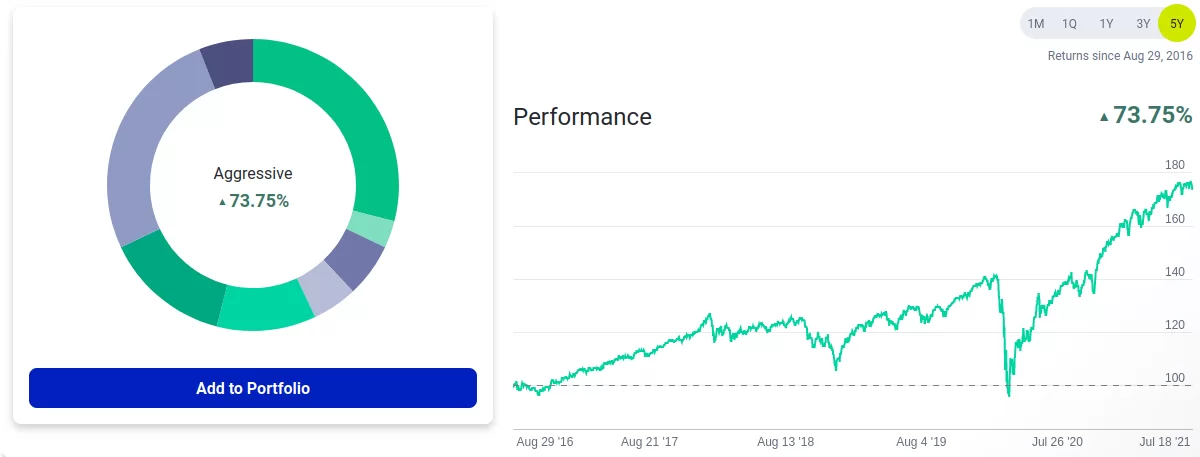Click the small mint green donut segment
This screenshot has width=1200, height=457.
pos(371,229)
